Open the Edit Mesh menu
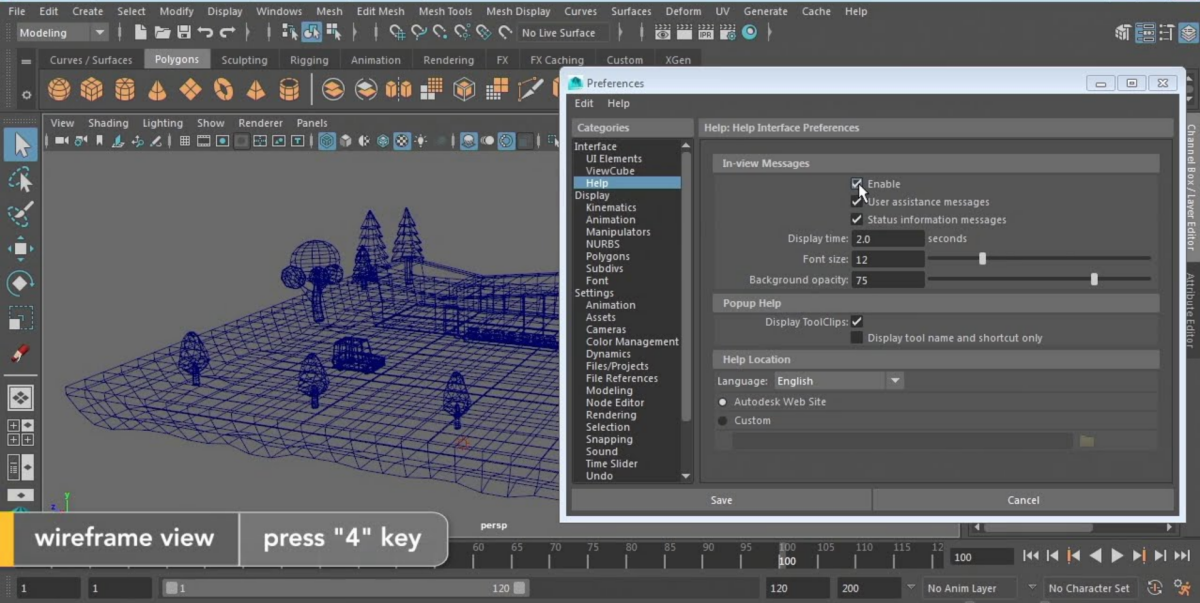Image resolution: width=1200 pixels, height=603 pixels. pos(380,11)
